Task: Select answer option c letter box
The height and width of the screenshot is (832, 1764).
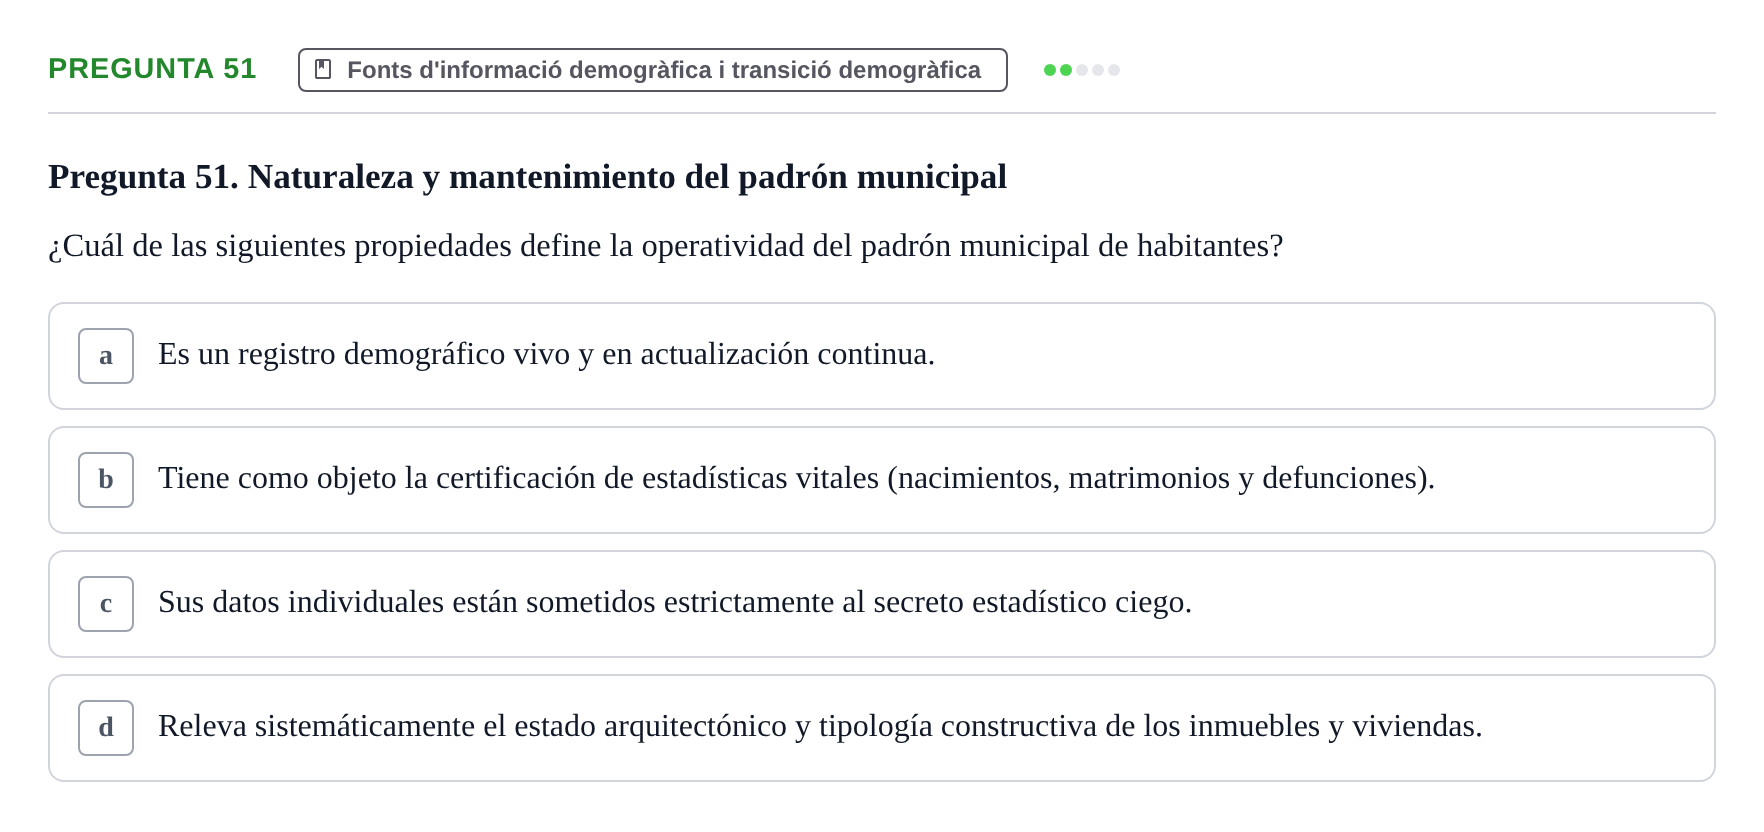Action: click(x=106, y=604)
